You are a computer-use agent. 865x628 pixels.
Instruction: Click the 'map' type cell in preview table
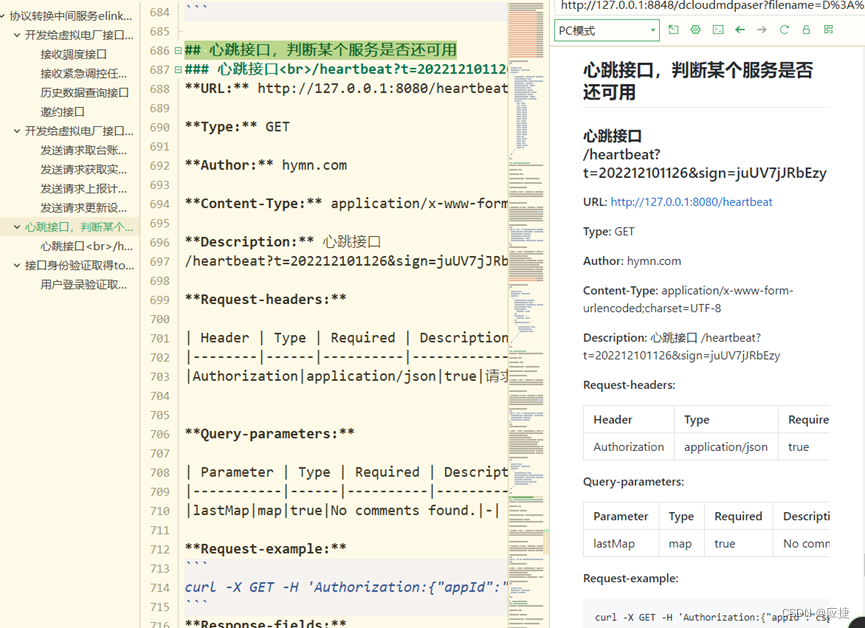click(x=681, y=544)
